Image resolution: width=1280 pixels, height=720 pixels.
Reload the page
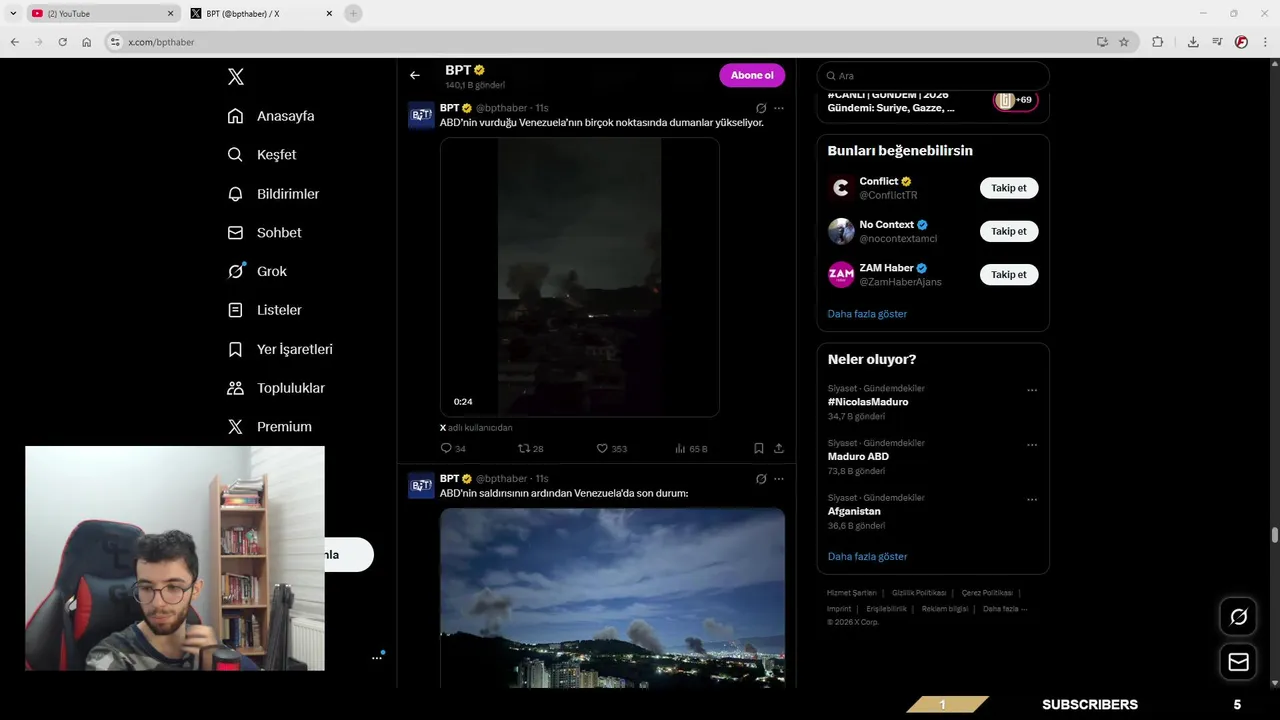[62, 42]
